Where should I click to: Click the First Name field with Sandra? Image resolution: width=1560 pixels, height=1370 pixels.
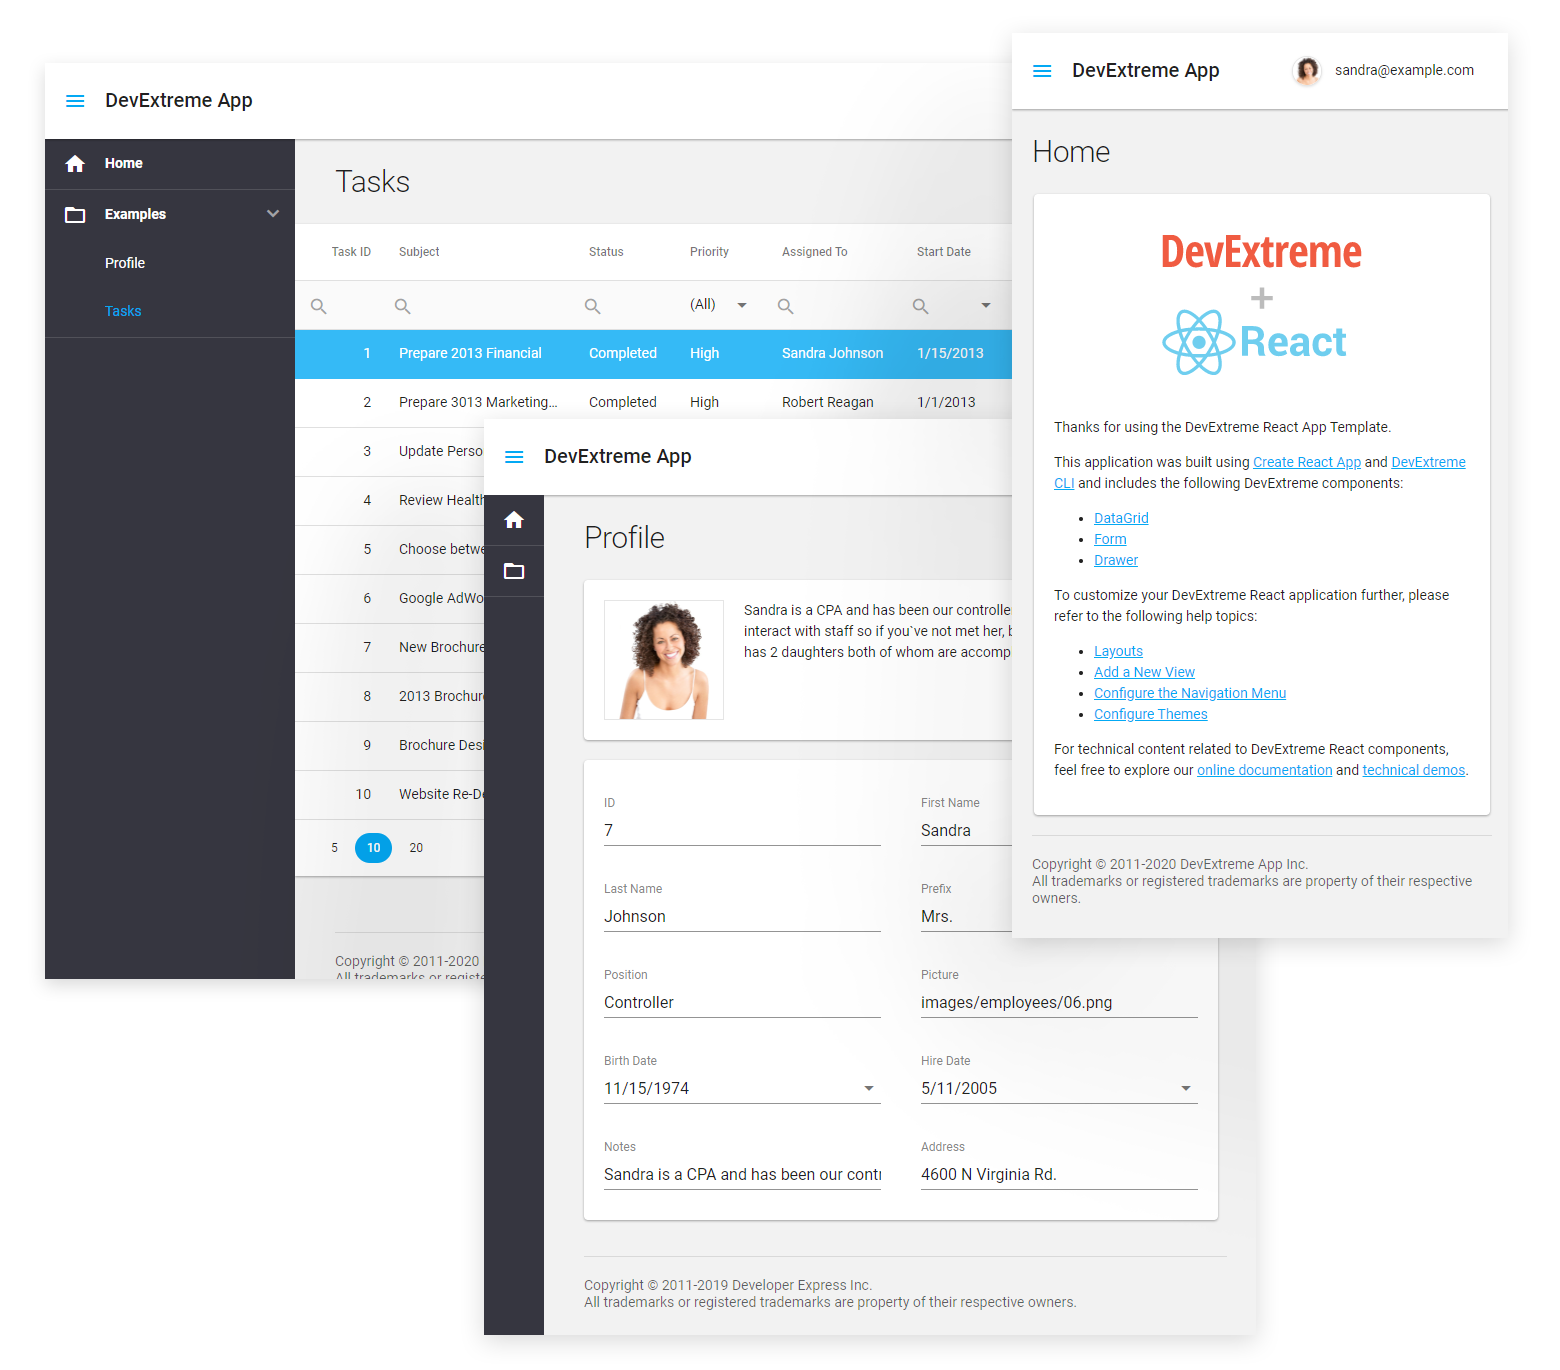pyautogui.click(x=966, y=831)
